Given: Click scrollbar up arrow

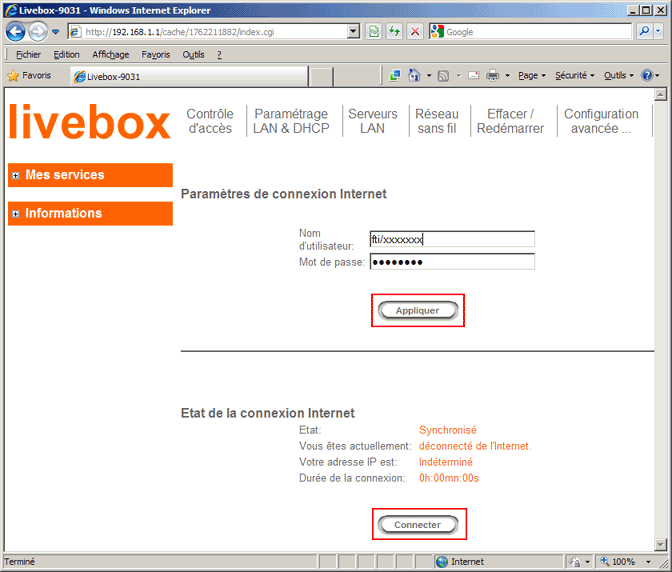Looking at the screenshot, I should (x=660, y=95).
